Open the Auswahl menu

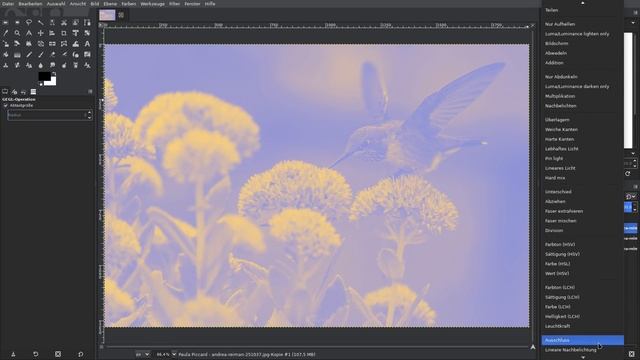[56, 4]
